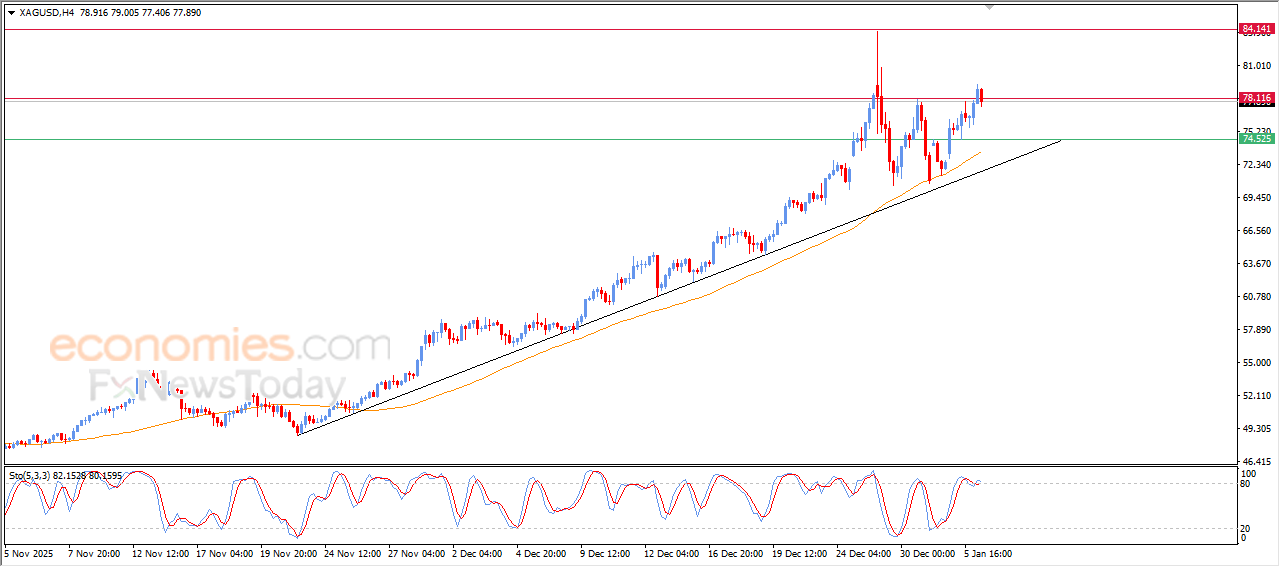Viewport: 1280px width, 567px height.
Task: Click the 7 Nov 20:00 time label
Action: click(x=94, y=552)
